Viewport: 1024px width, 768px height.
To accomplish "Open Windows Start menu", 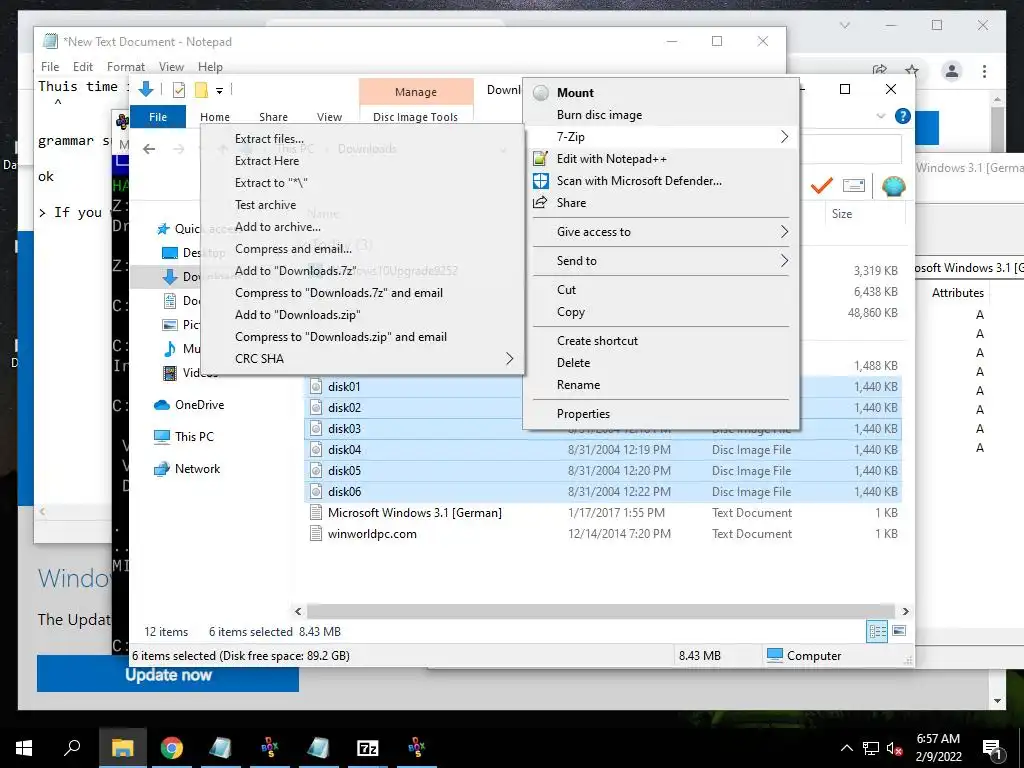I will 24,748.
